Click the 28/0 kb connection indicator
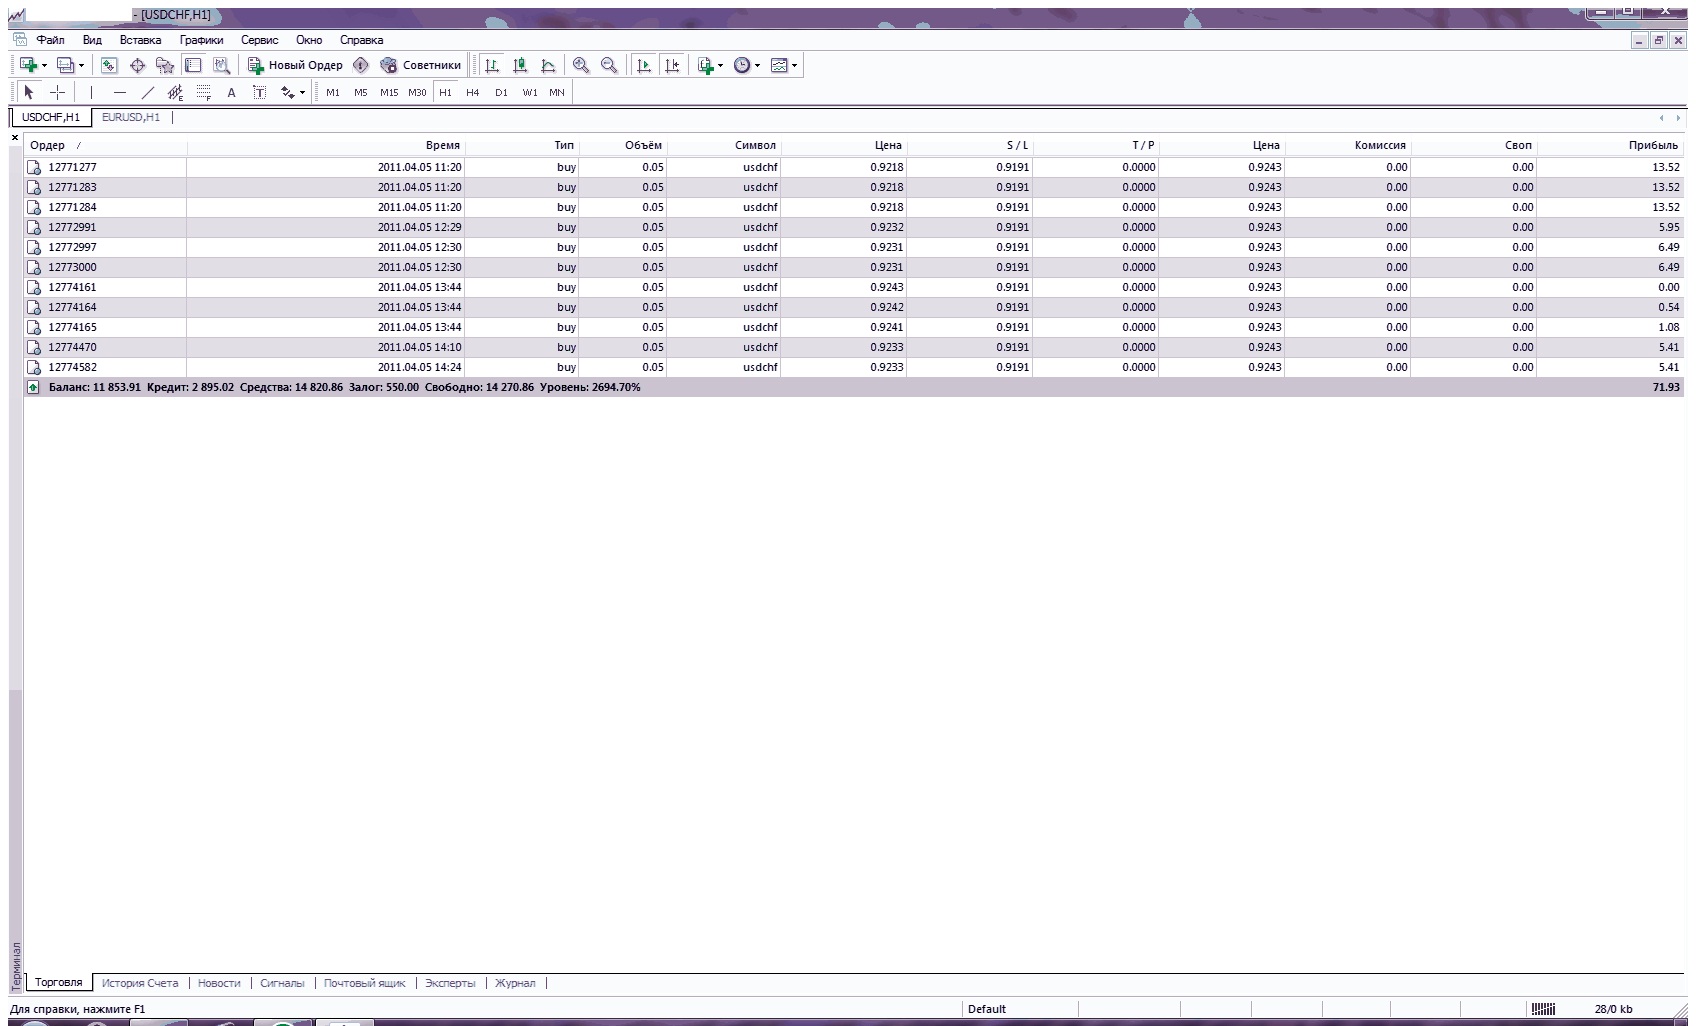This screenshot has width=1696, height=1026. pos(1613,1009)
